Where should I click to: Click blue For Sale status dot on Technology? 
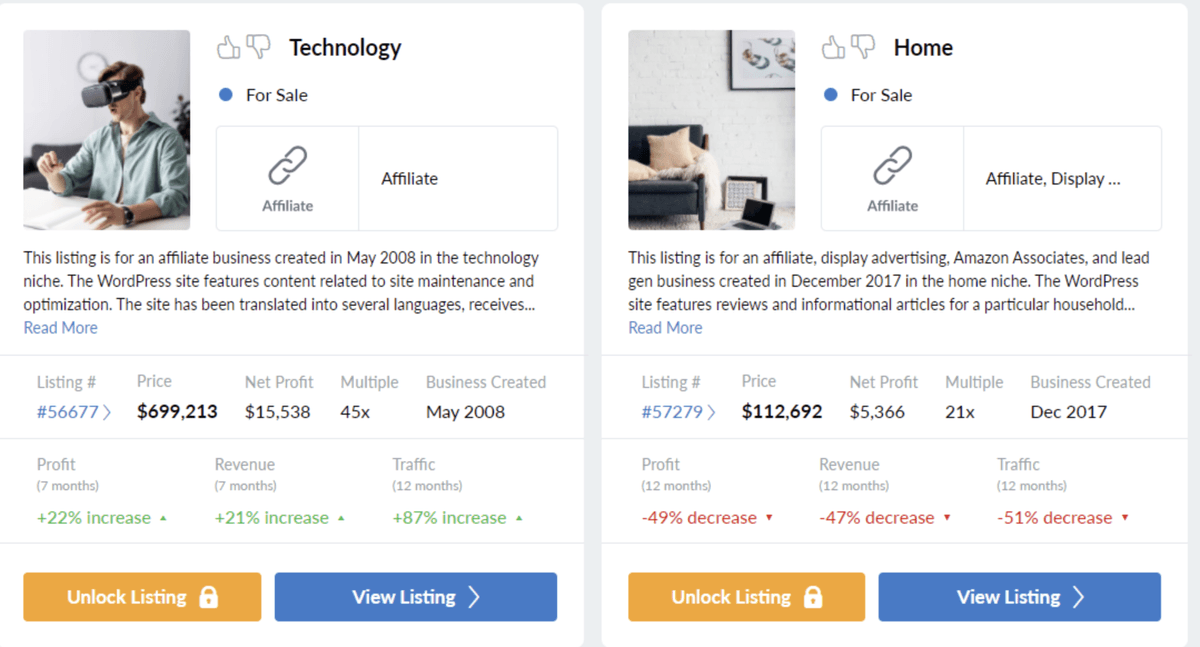[x=226, y=95]
